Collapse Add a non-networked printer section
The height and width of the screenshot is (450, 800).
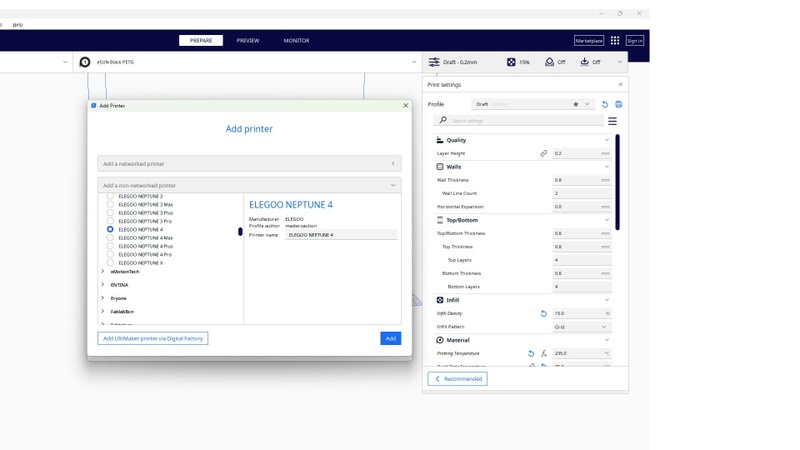coord(249,185)
